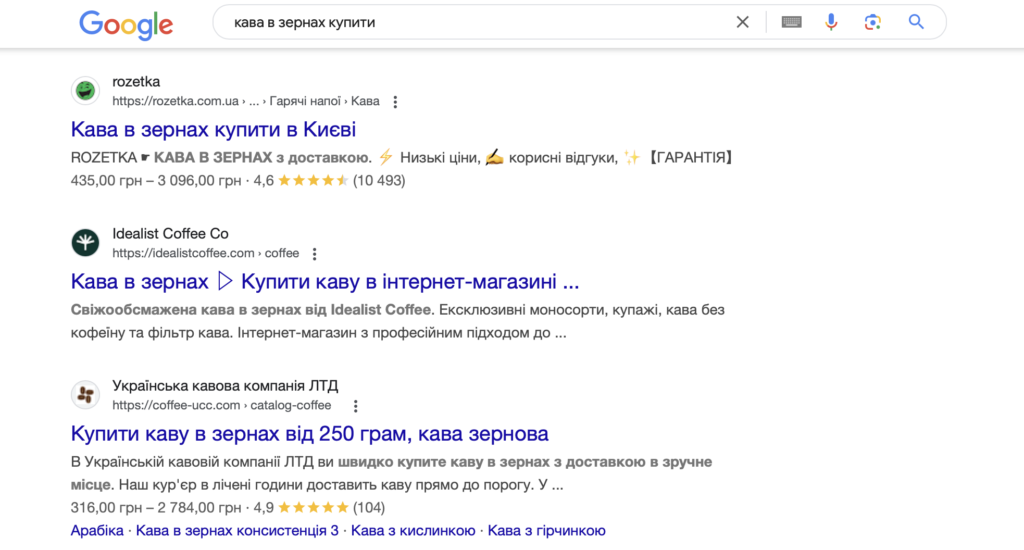
Task: Click 'Українська кавова компанія ЛТД' site name
Action: 225,386
